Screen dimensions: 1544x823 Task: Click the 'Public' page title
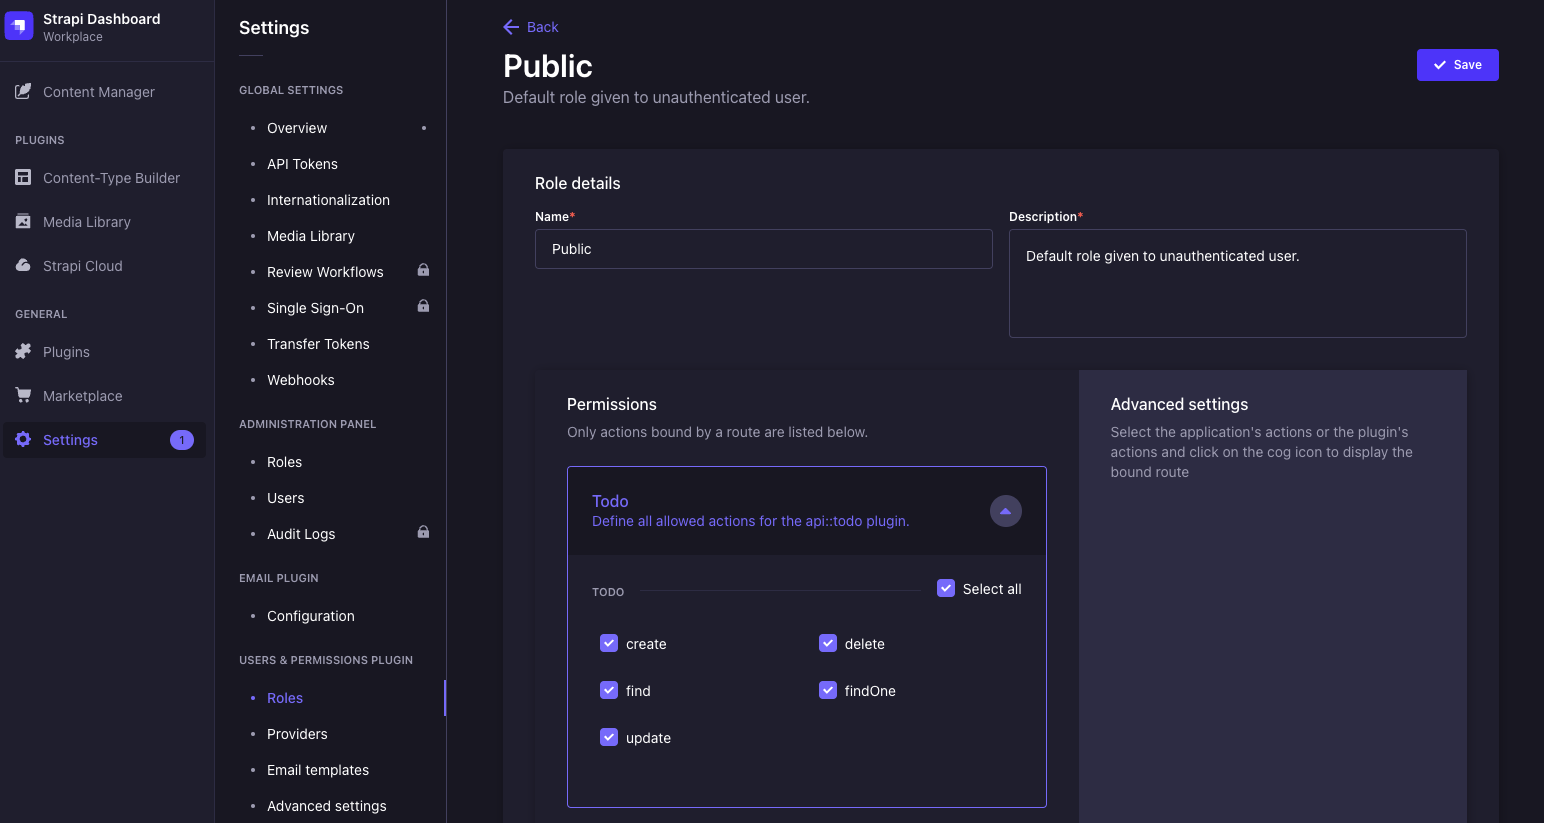tap(548, 66)
